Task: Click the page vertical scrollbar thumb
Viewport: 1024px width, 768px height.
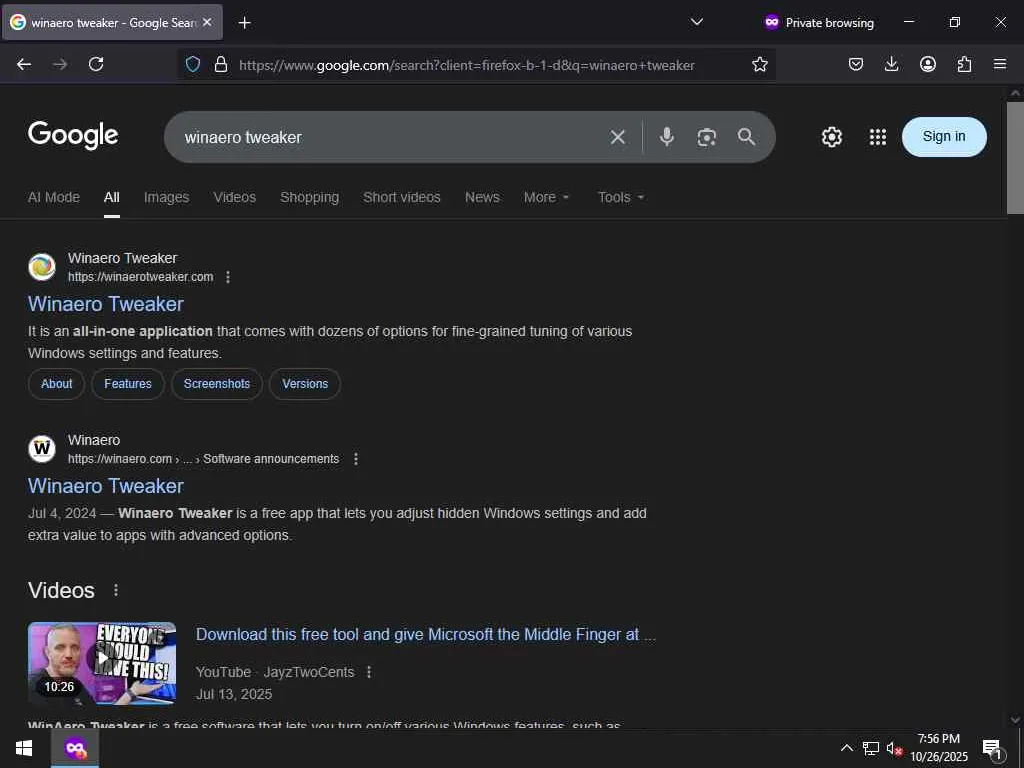Action: tap(1015, 157)
